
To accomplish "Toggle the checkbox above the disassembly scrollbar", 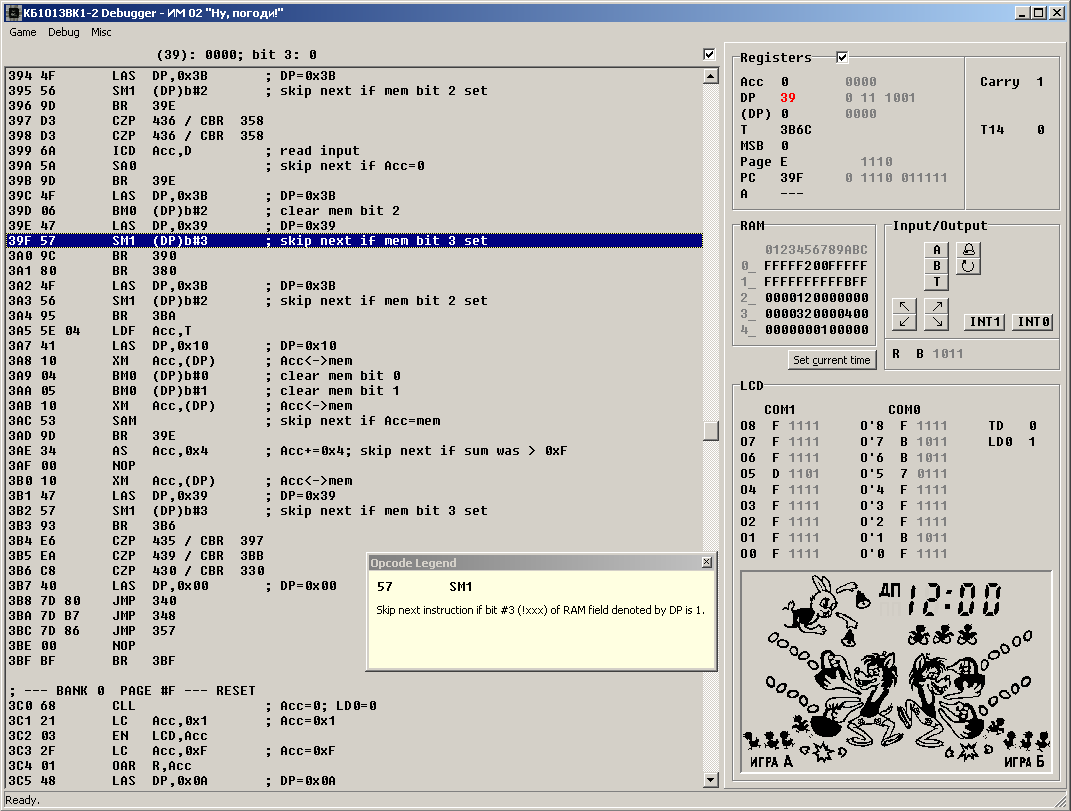I will [710, 54].
